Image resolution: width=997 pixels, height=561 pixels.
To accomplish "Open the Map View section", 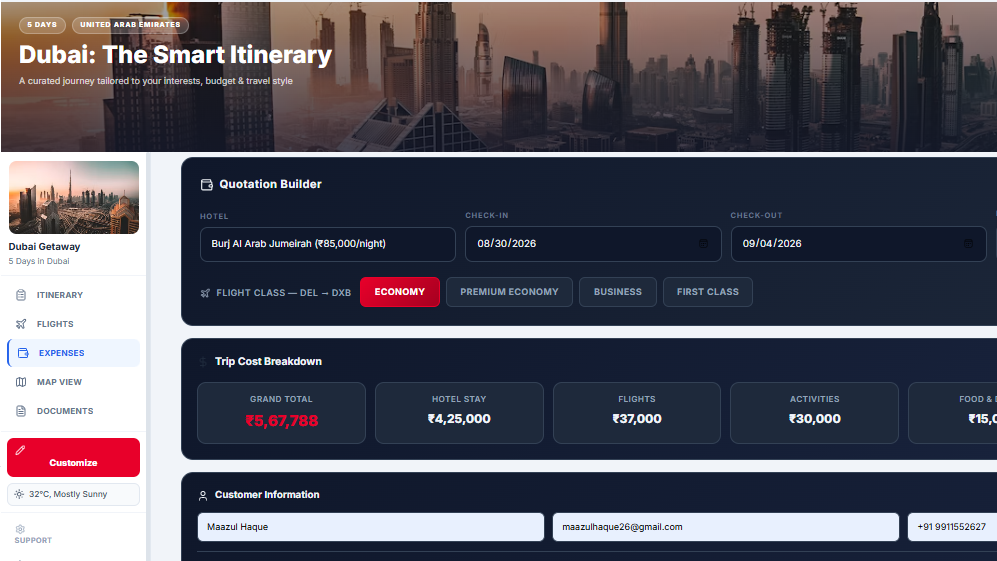I will 74,382.
